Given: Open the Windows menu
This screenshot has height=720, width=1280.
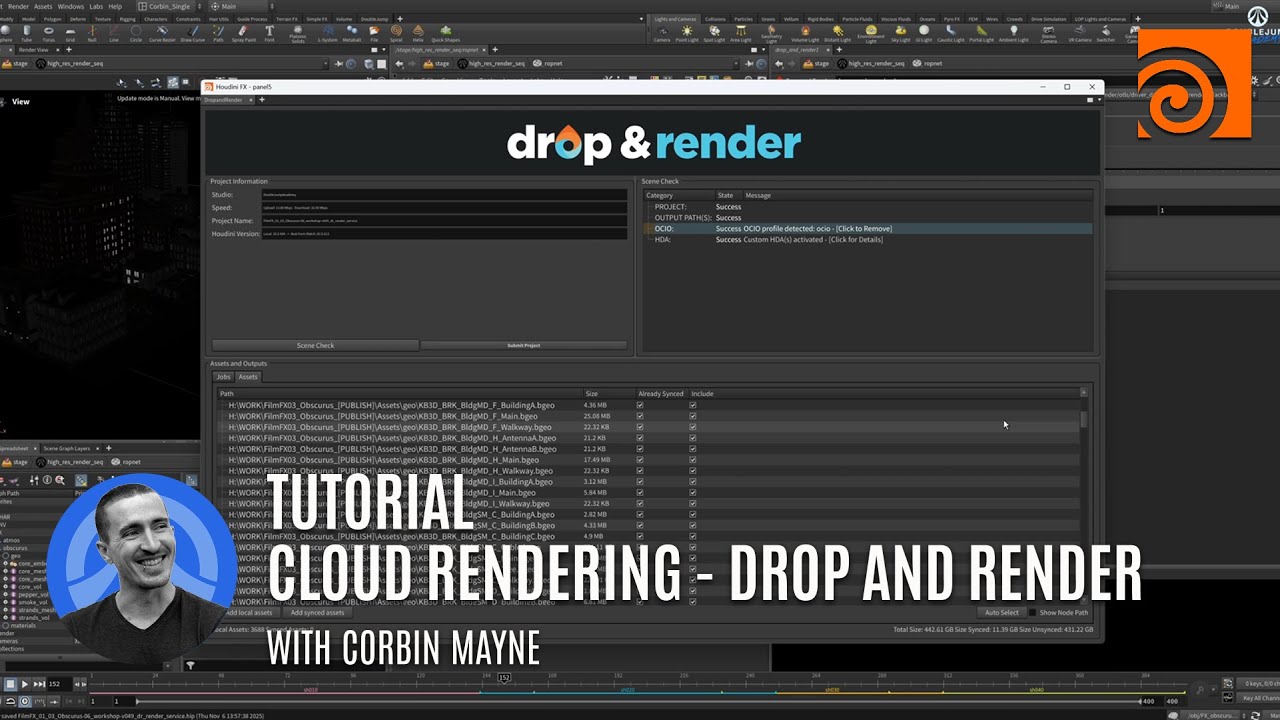Looking at the screenshot, I should tap(71, 6).
